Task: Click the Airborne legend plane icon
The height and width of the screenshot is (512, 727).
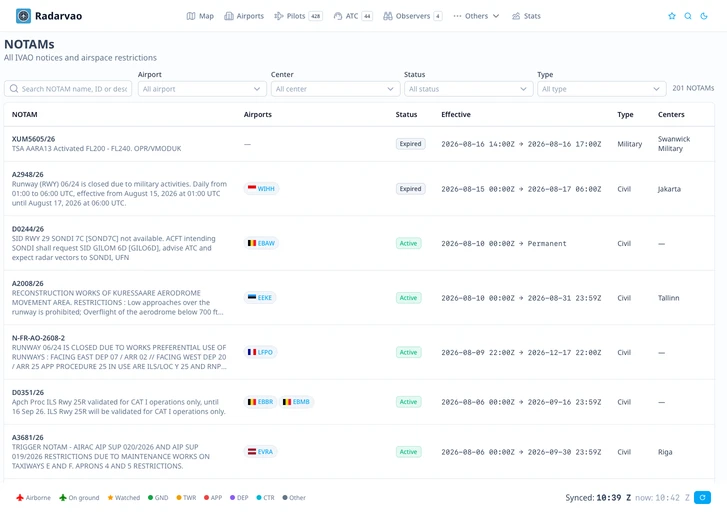Action: 19,498
